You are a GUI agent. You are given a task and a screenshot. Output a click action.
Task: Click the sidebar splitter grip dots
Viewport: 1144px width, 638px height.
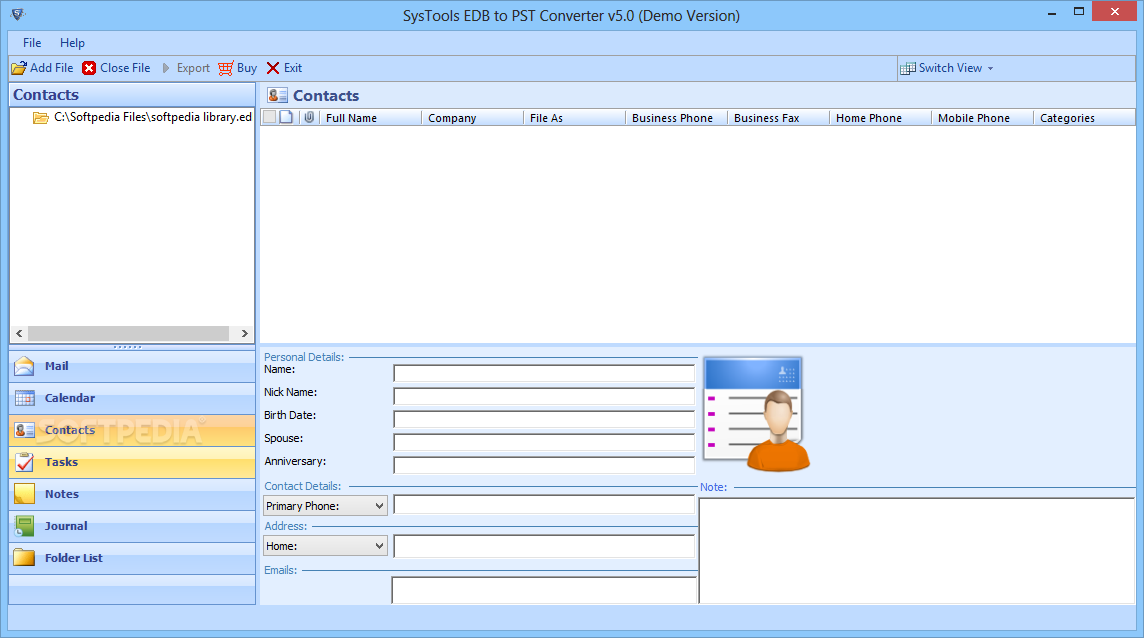tap(128, 347)
